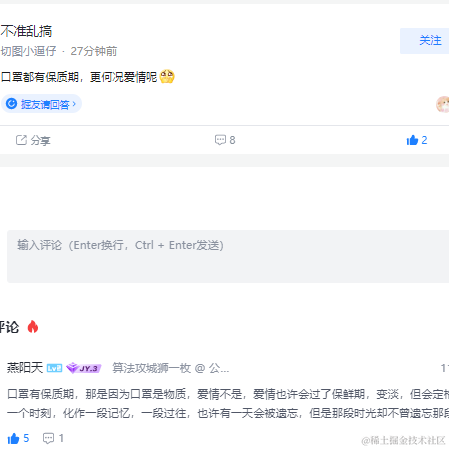Like 燕阳天's comment with the thumbs-up icon
This screenshot has height=449, width=449.
tap(13, 438)
